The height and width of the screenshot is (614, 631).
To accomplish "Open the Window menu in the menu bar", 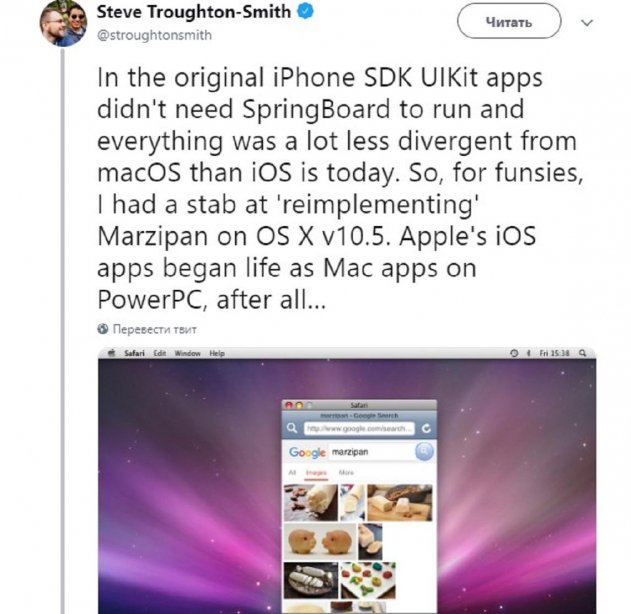I will pyautogui.click(x=187, y=353).
